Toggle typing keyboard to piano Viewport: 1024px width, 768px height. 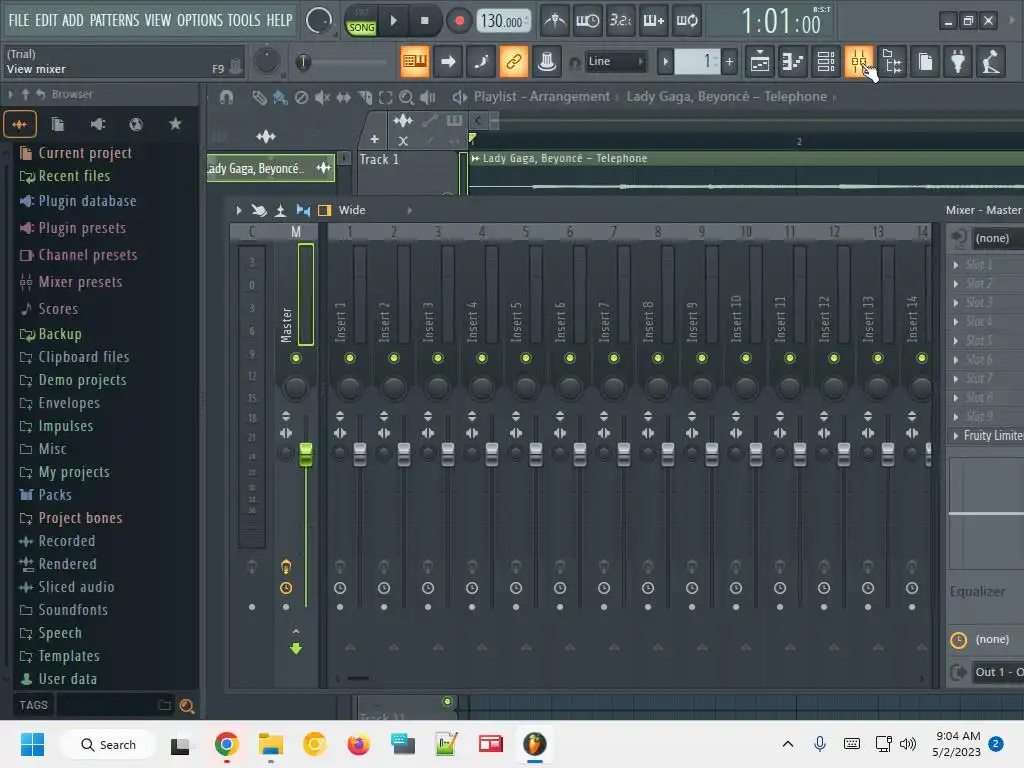pos(415,62)
